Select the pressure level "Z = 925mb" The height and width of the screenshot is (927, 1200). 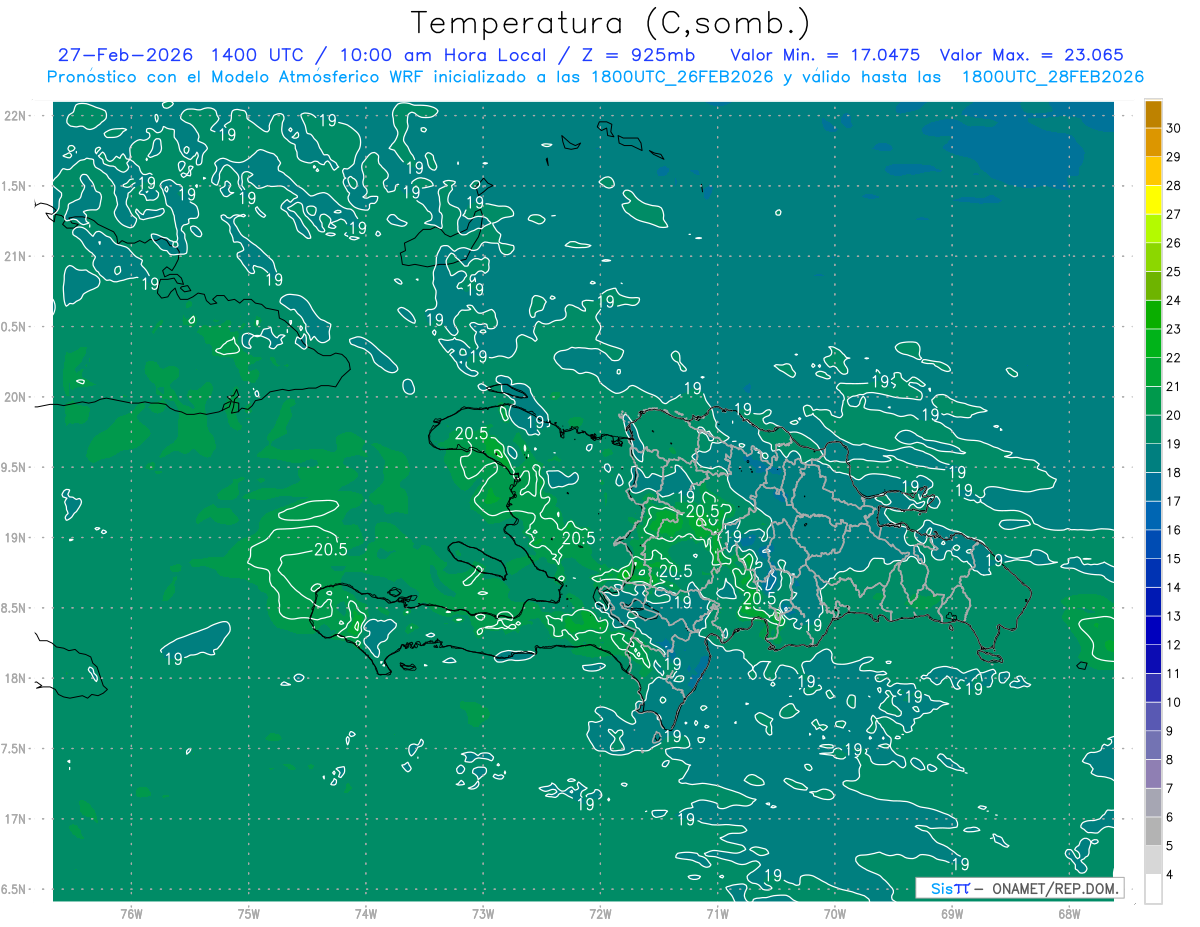636,55
